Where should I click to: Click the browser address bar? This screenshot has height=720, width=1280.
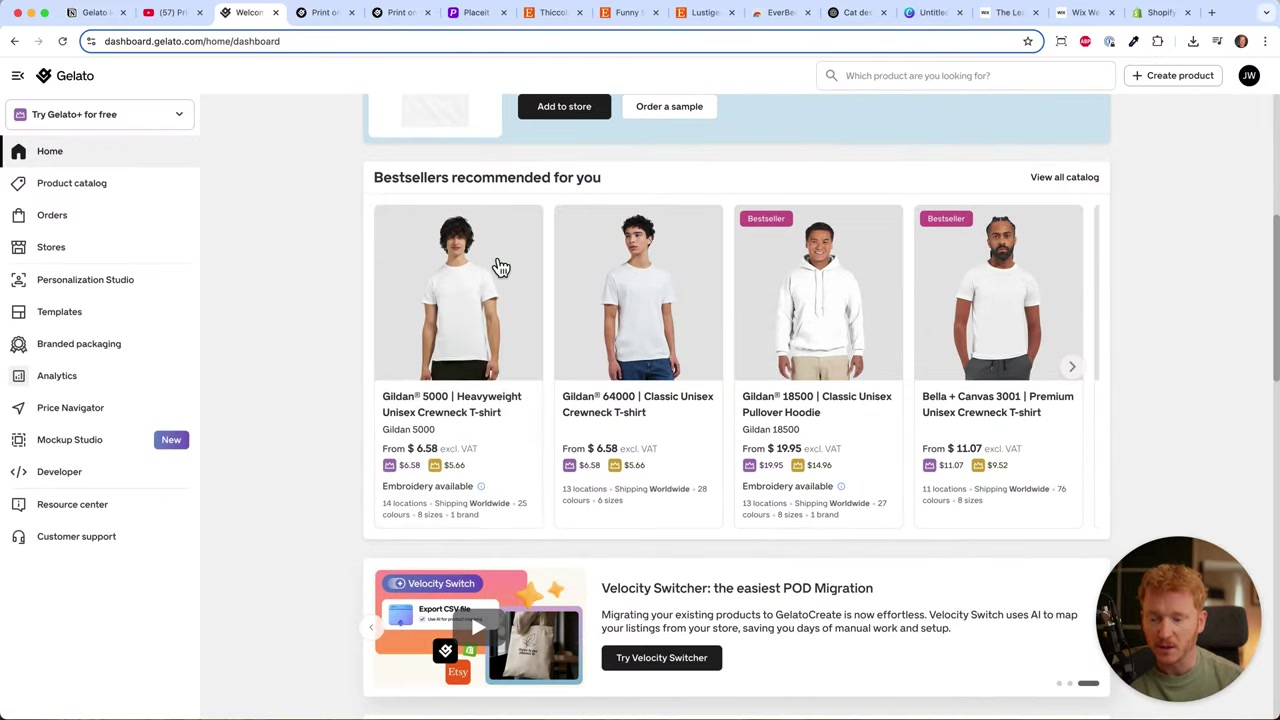(x=560, y=41)
